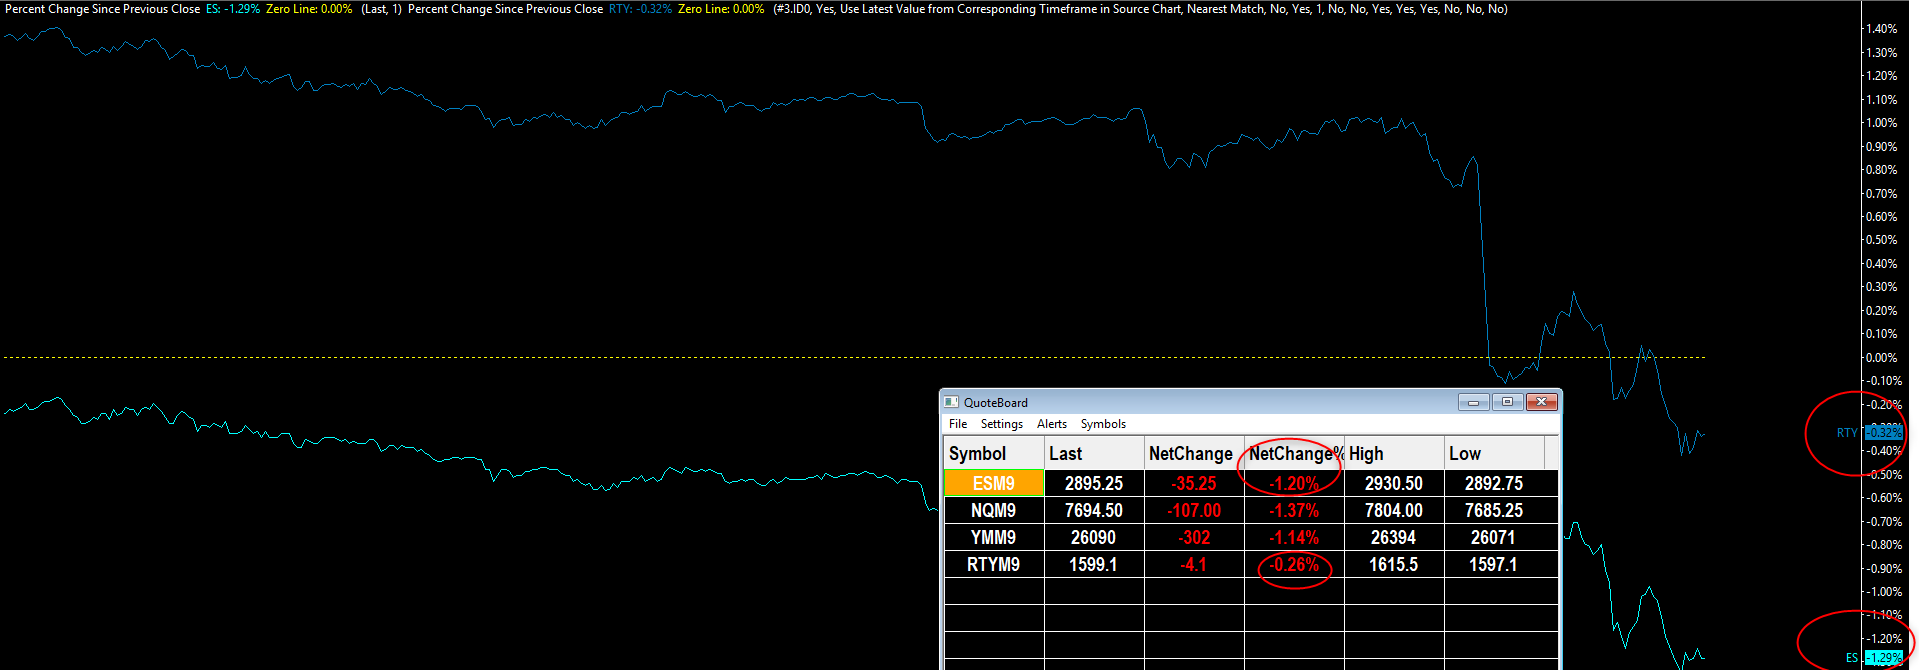Click YMM9 high value 26394
The width and height of the screenshot is (1919, 670).
(x=1394, y=537)
